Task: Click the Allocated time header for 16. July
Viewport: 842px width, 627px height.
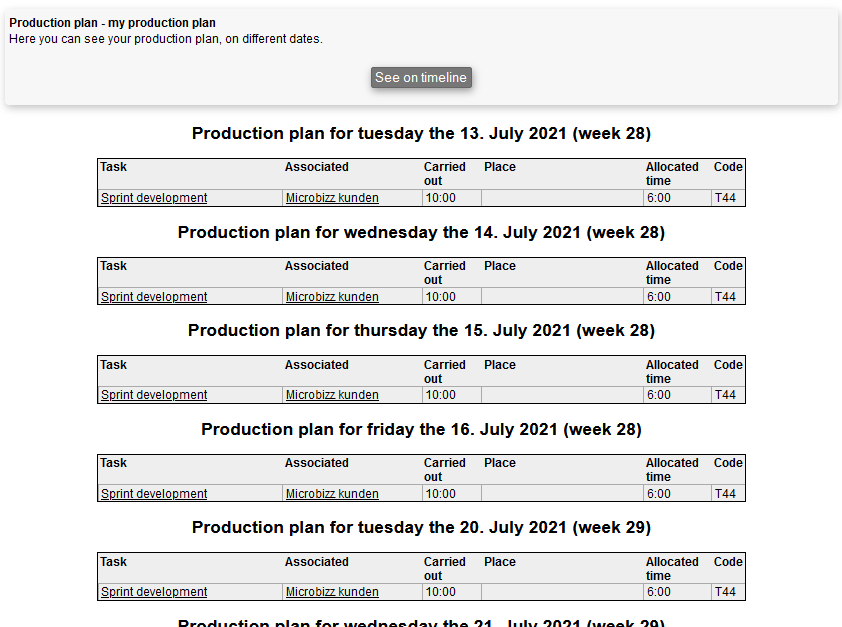Action: [671, 469]
